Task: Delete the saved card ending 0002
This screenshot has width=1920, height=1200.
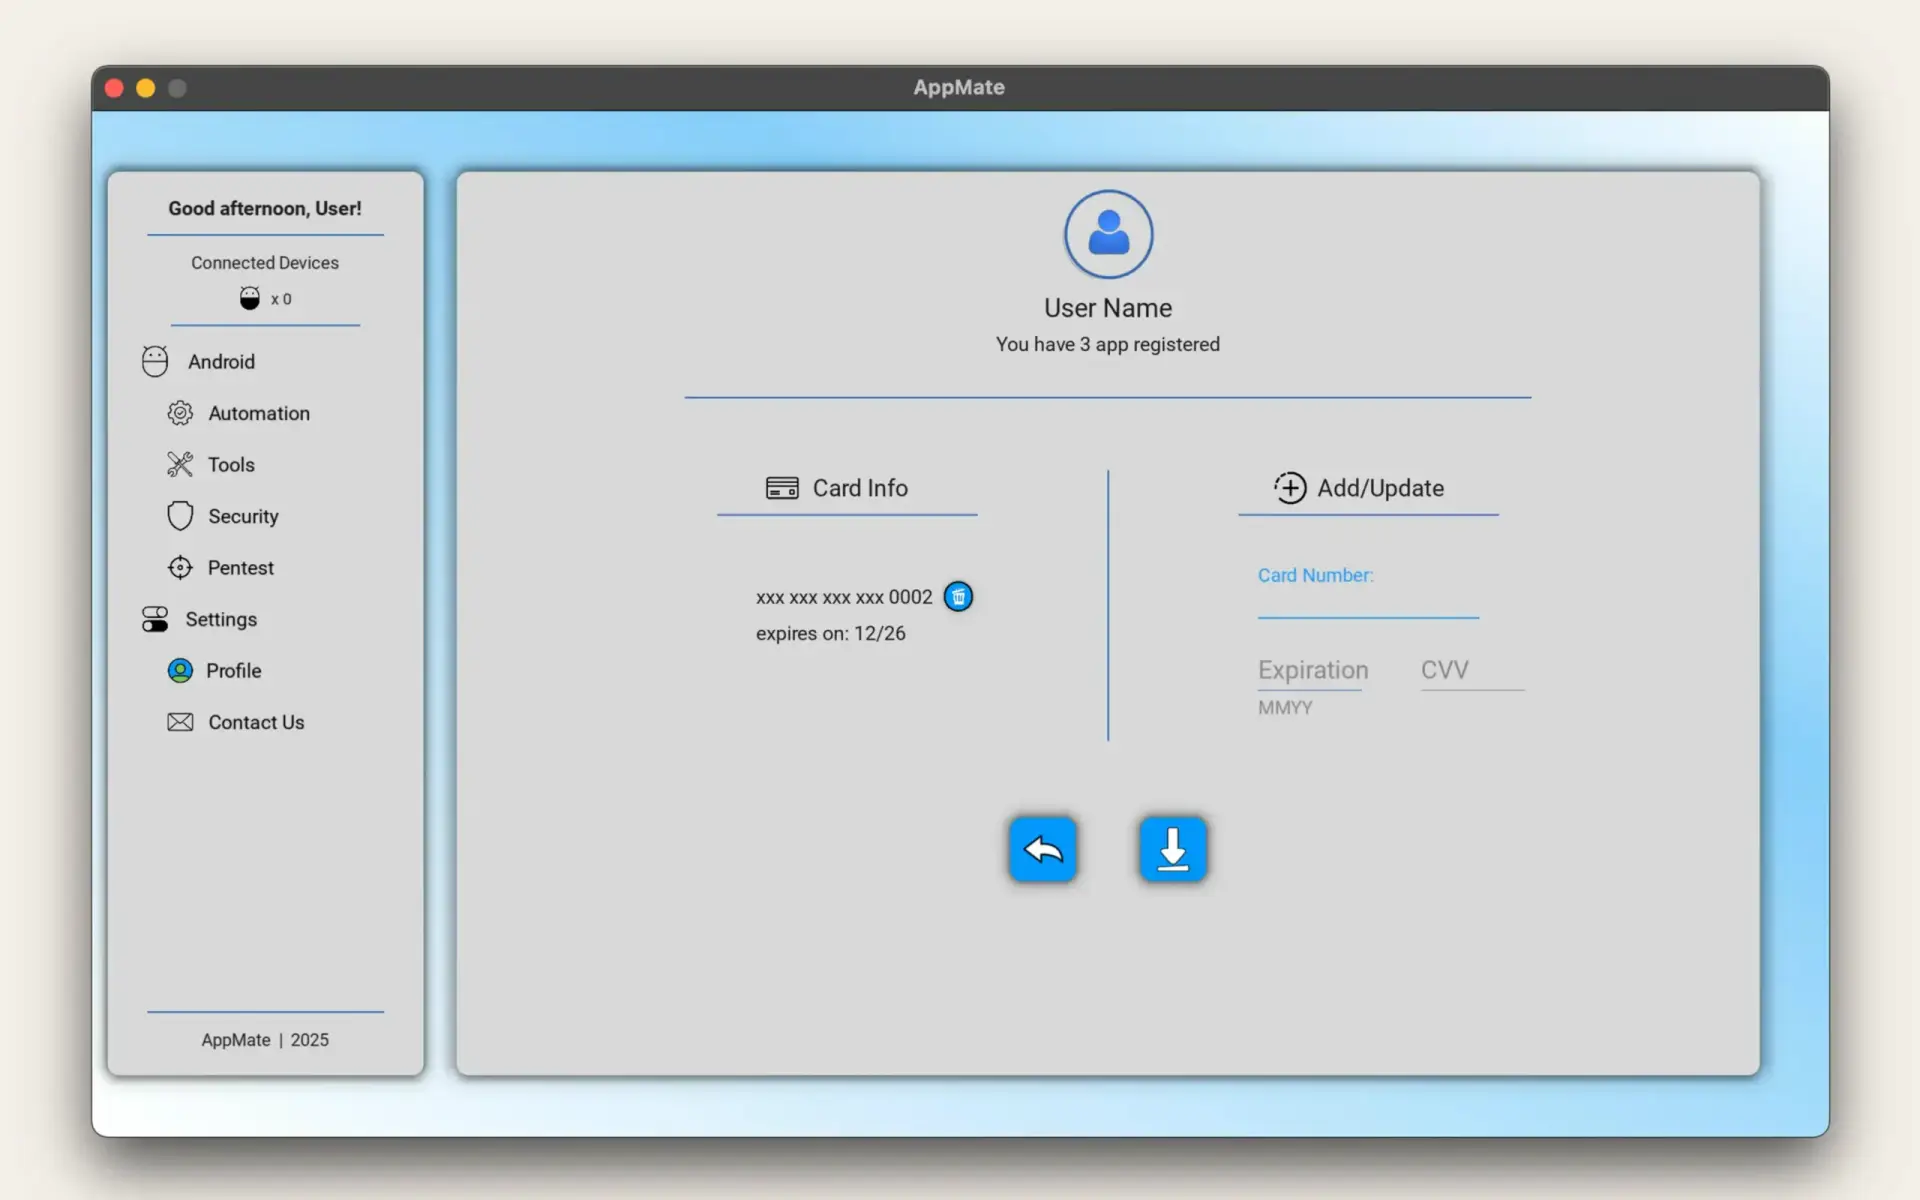Action: coord(959,596)
